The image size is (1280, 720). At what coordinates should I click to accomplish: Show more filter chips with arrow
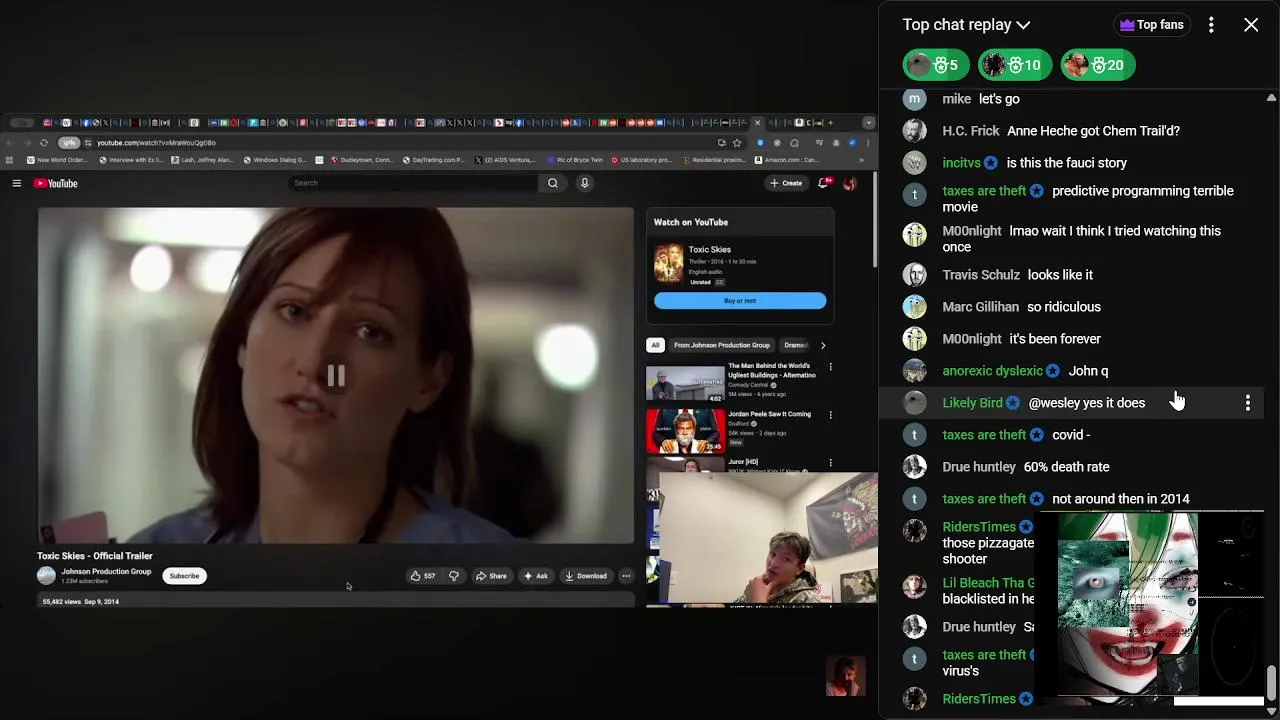pos(823,345)
